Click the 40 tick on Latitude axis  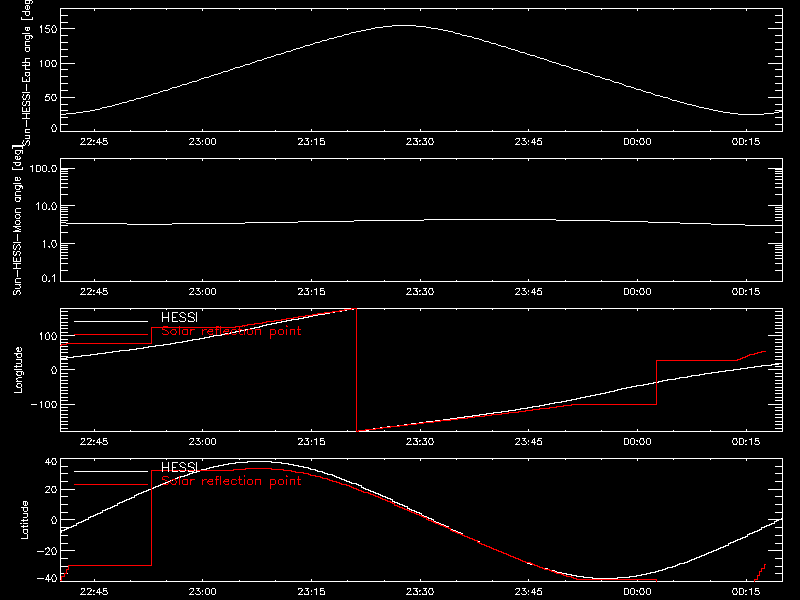51,462
